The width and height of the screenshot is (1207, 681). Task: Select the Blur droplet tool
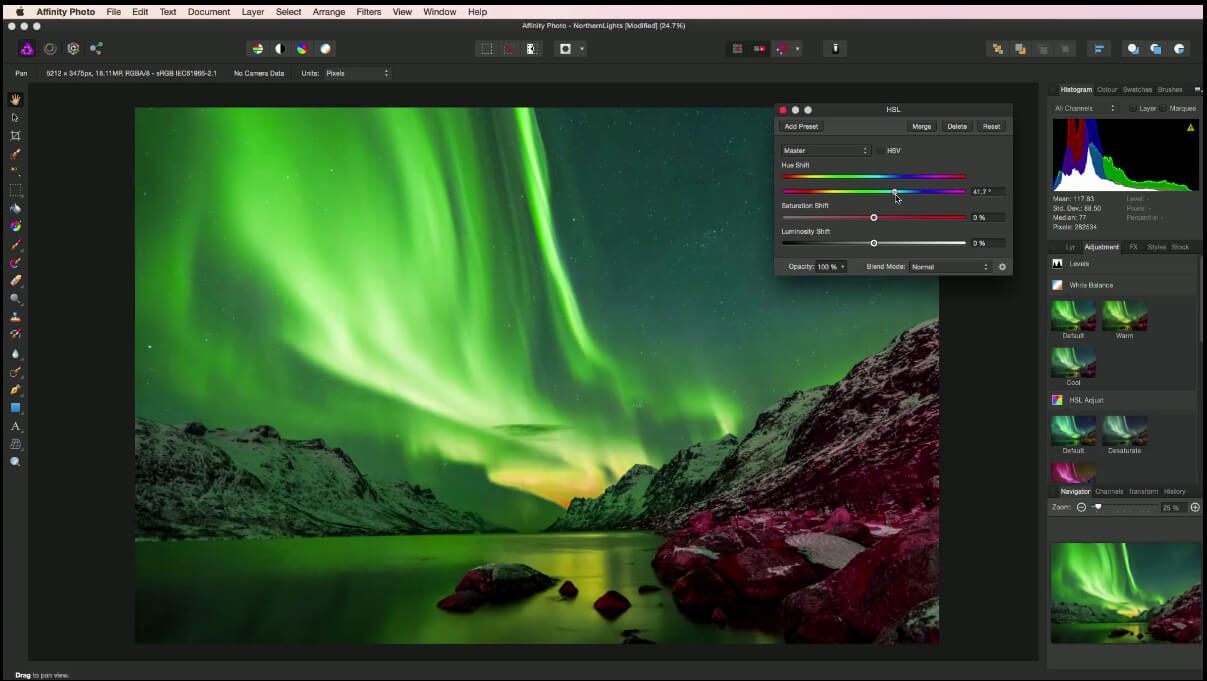pos(15,353)
